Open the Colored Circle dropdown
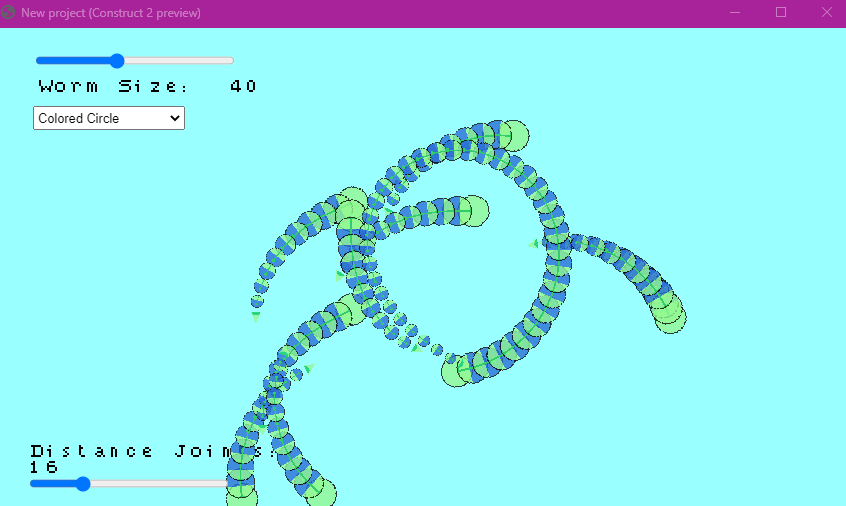This screenshot has width=846, height=506. tap(109, 118)
